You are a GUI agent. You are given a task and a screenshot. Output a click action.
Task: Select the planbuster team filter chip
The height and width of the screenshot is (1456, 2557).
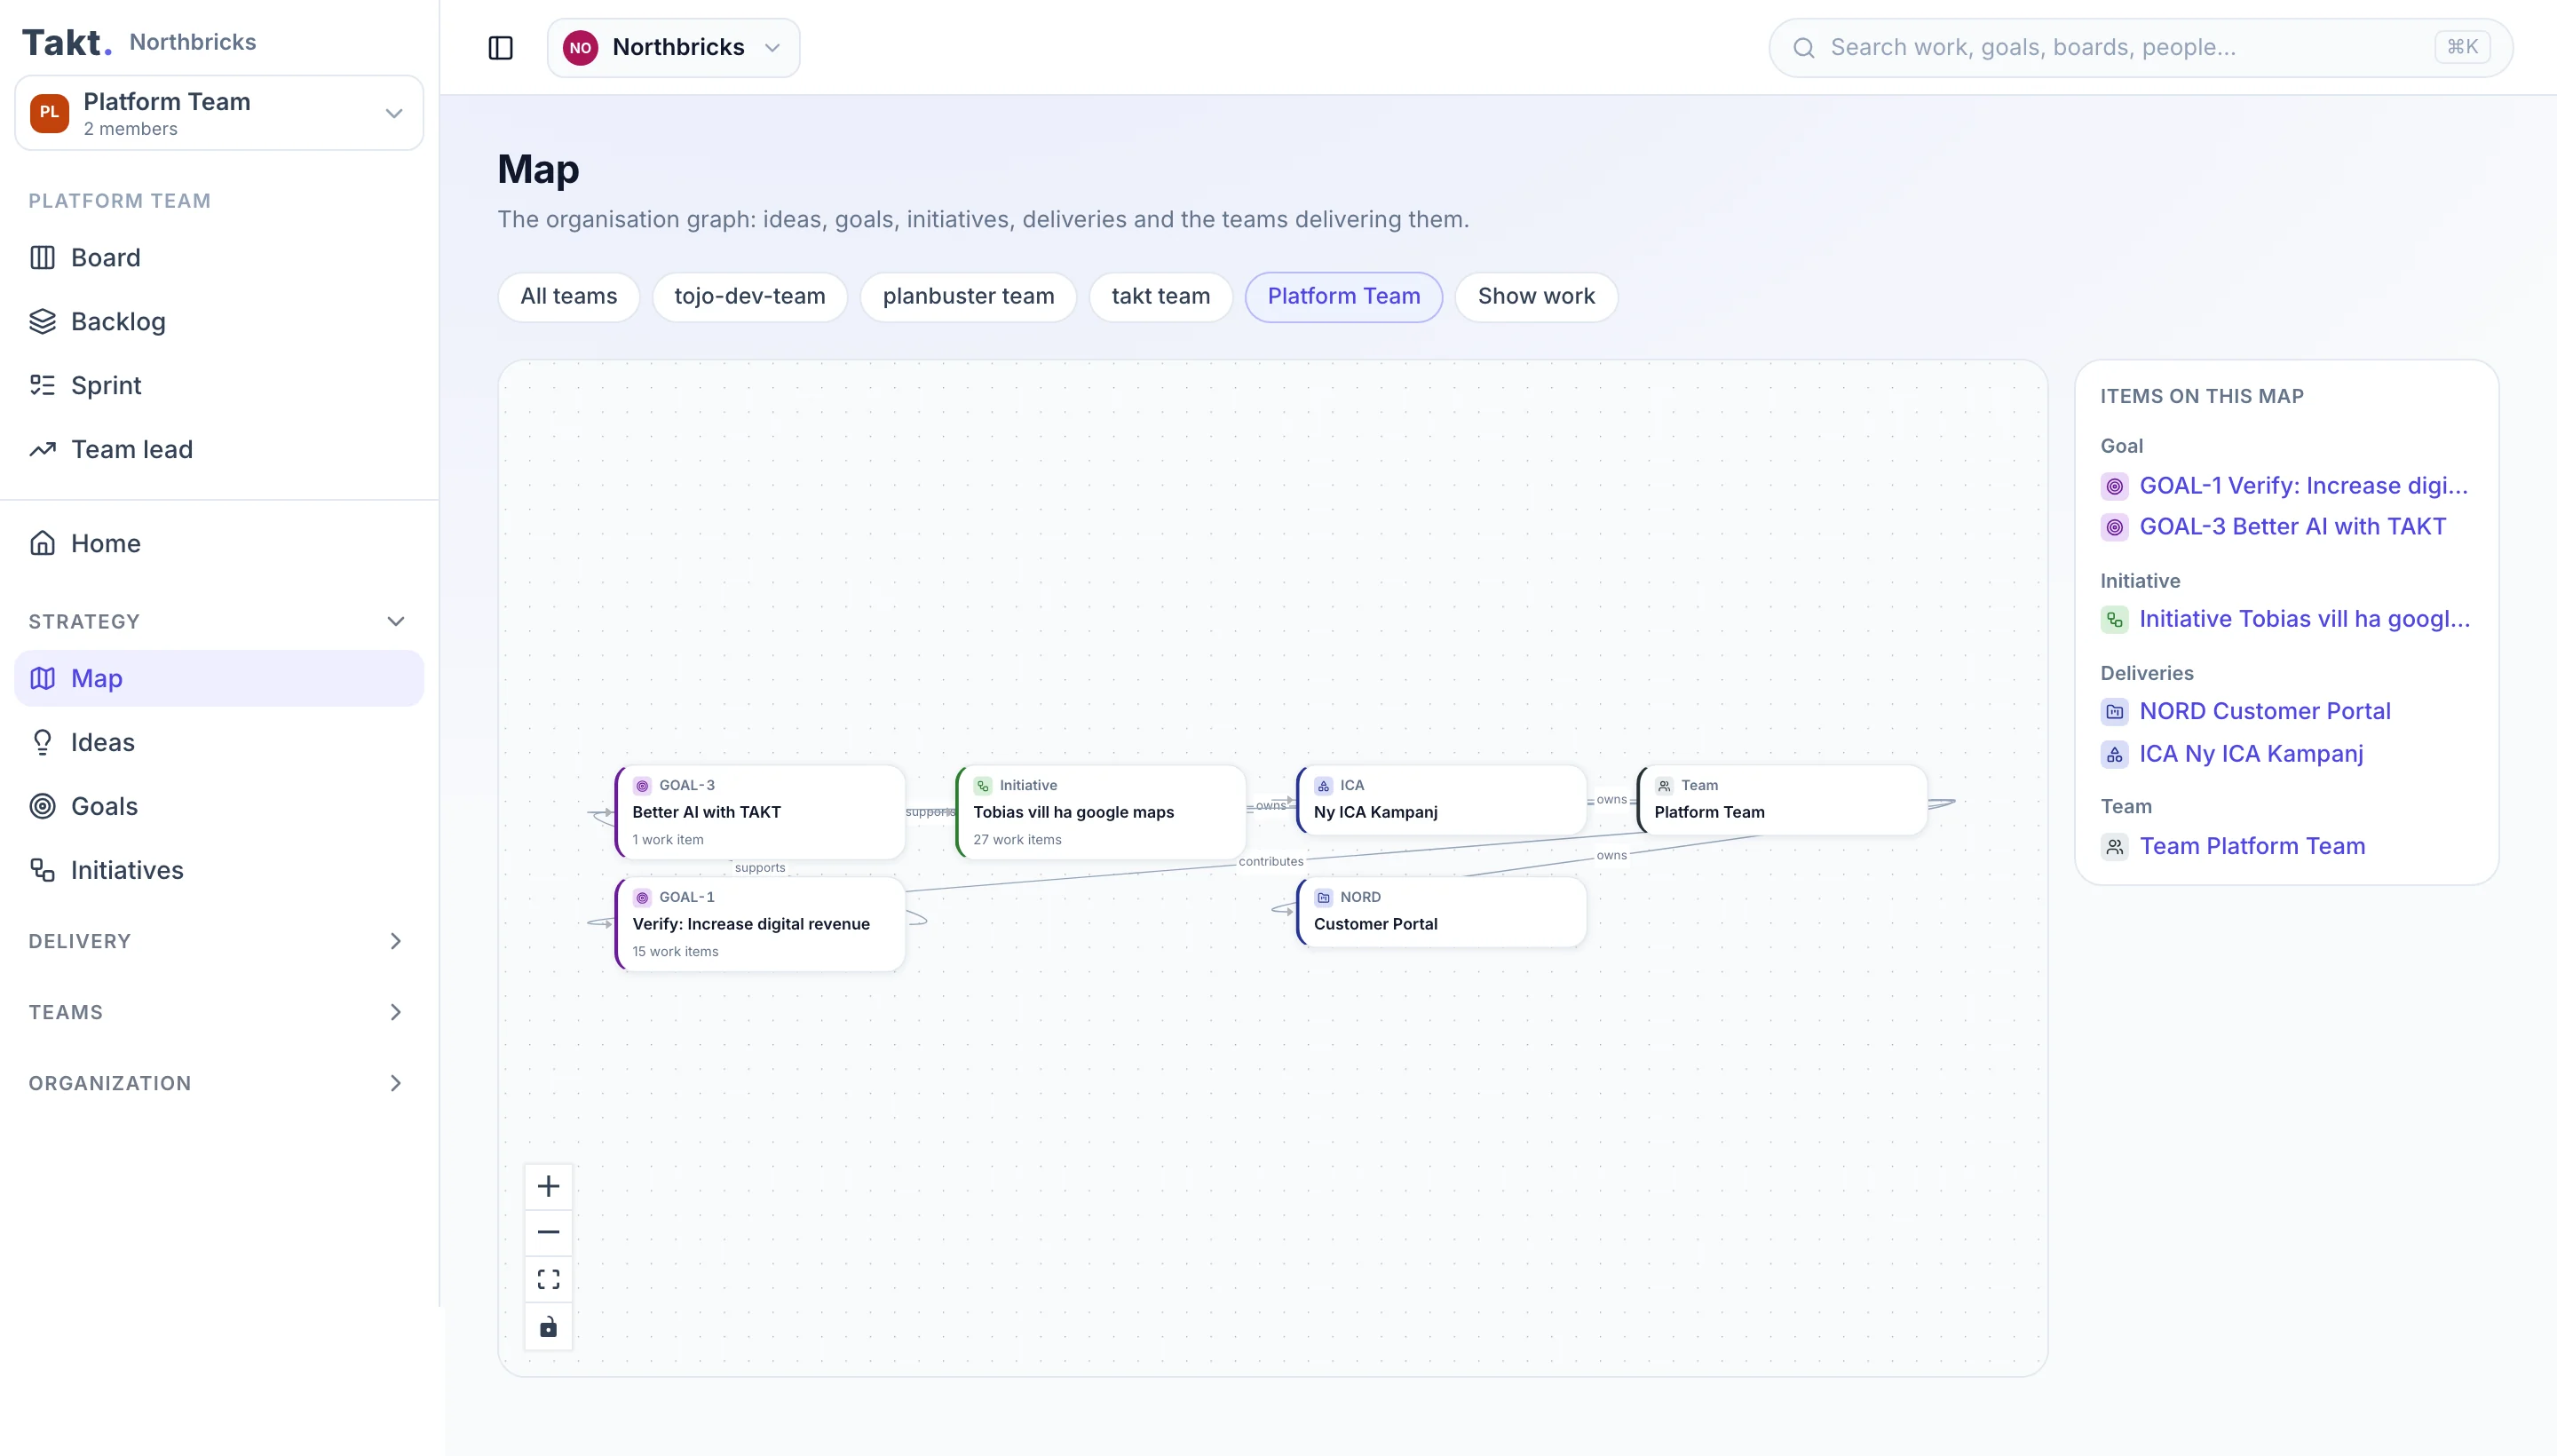[968, 297]
